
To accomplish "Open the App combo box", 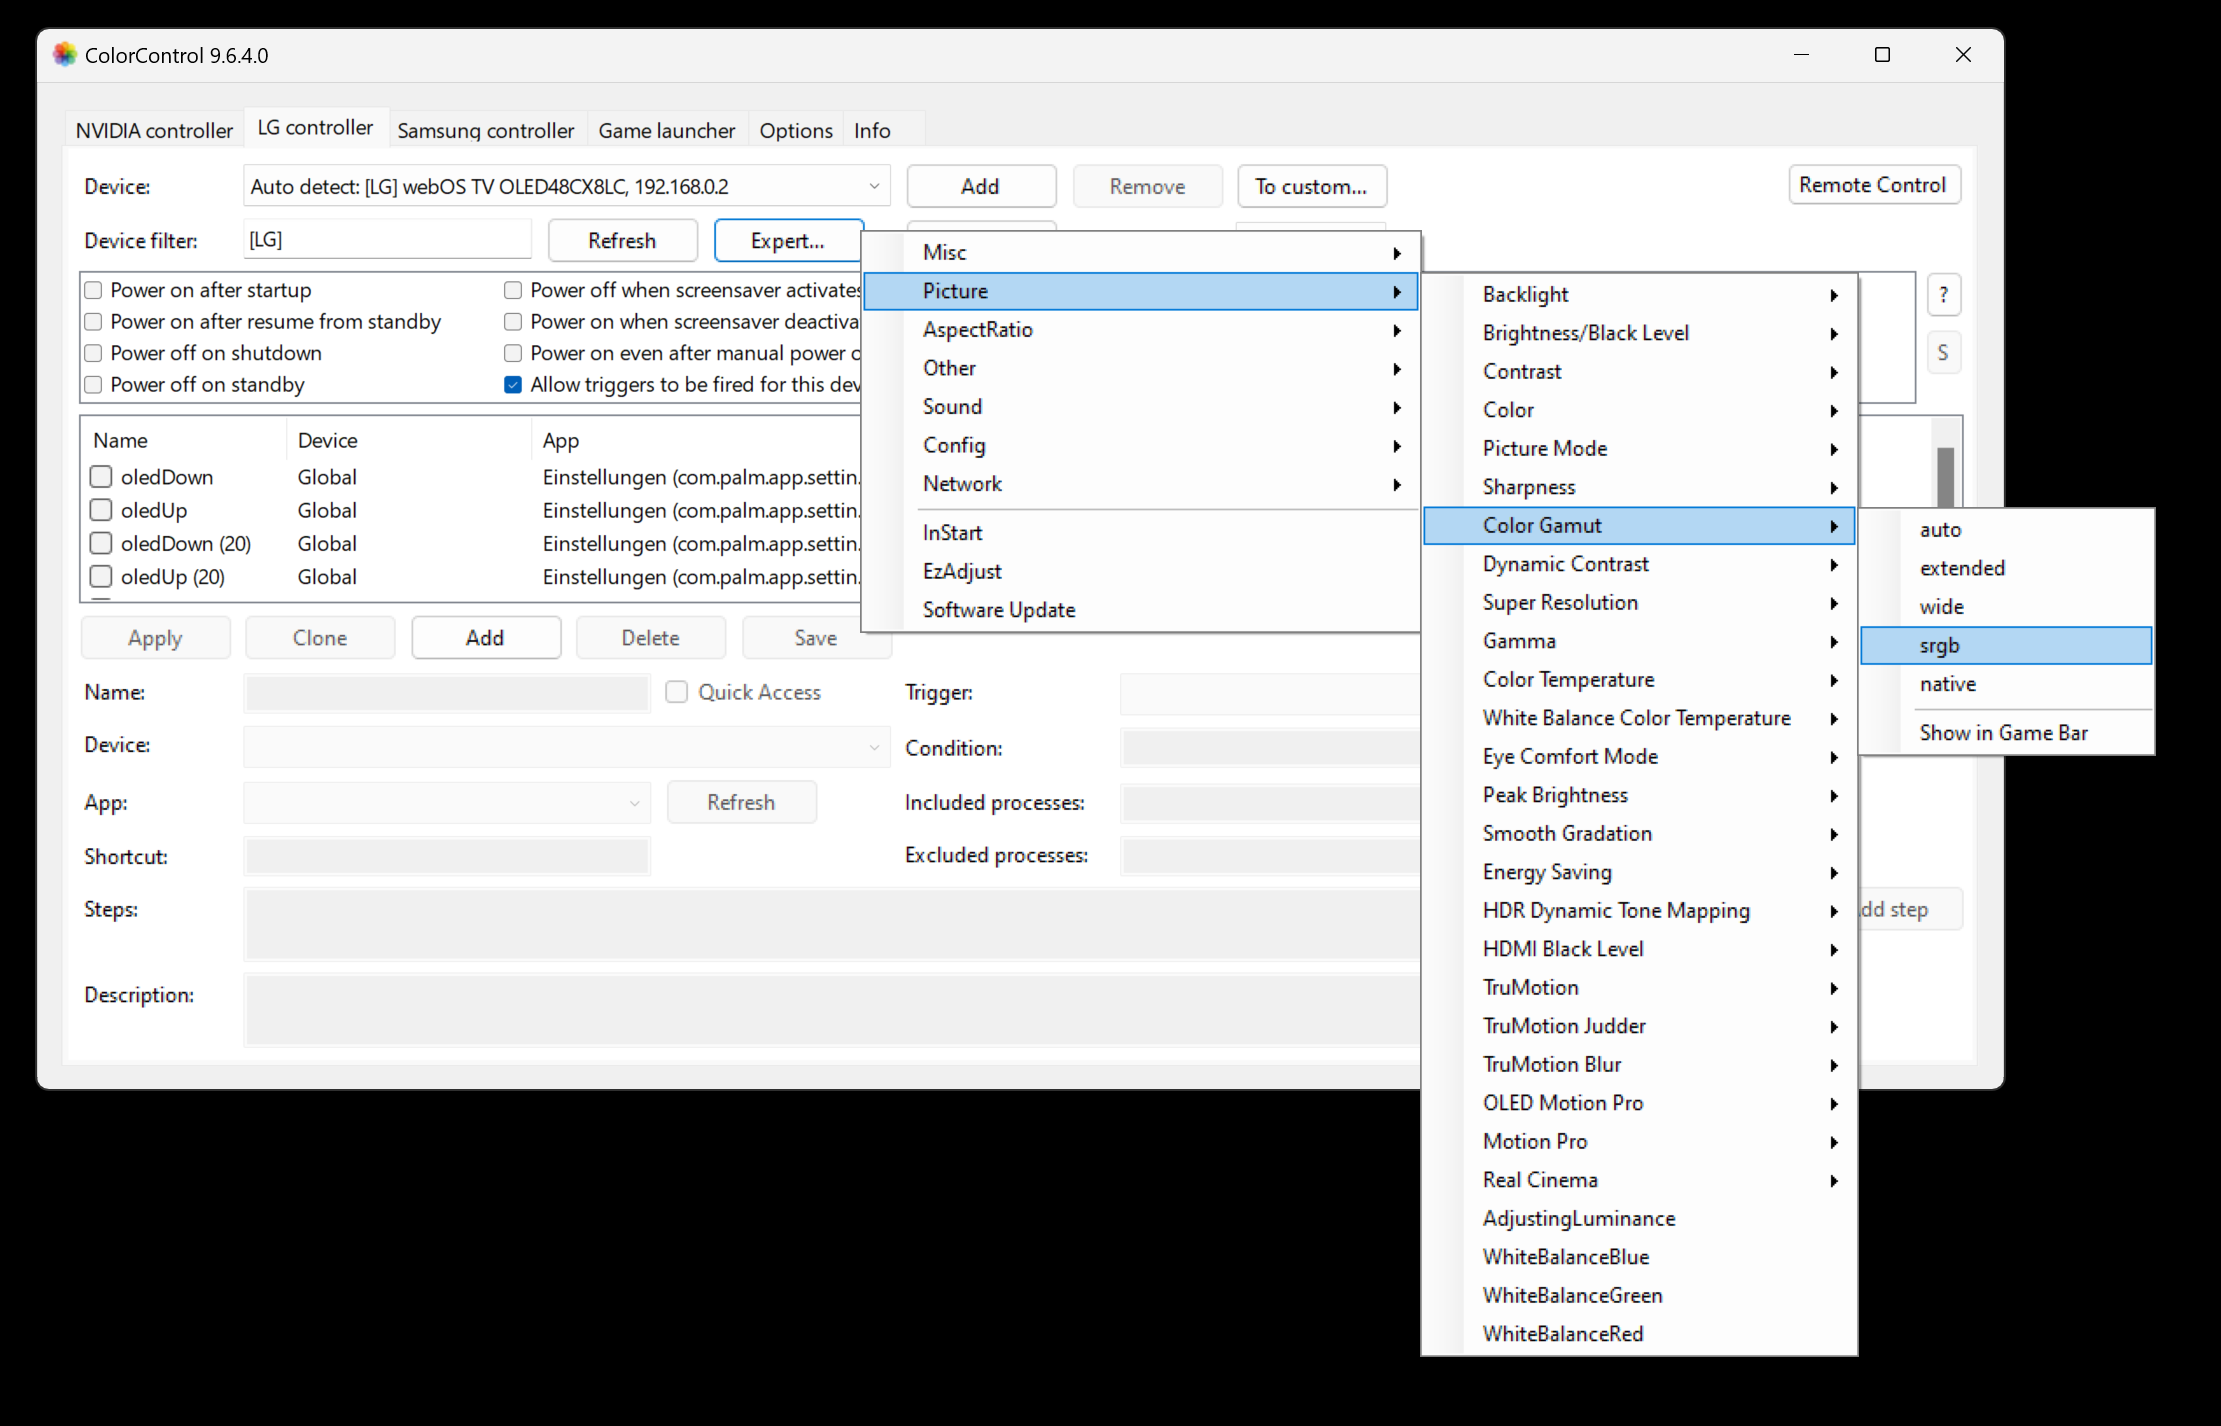I will pyautogui.click(x=447, y=802).
